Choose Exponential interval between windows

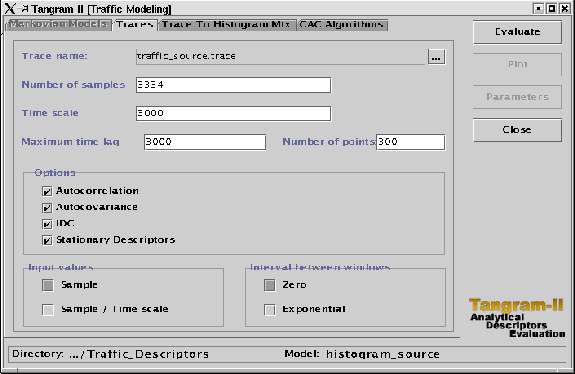tap(270, 309)
